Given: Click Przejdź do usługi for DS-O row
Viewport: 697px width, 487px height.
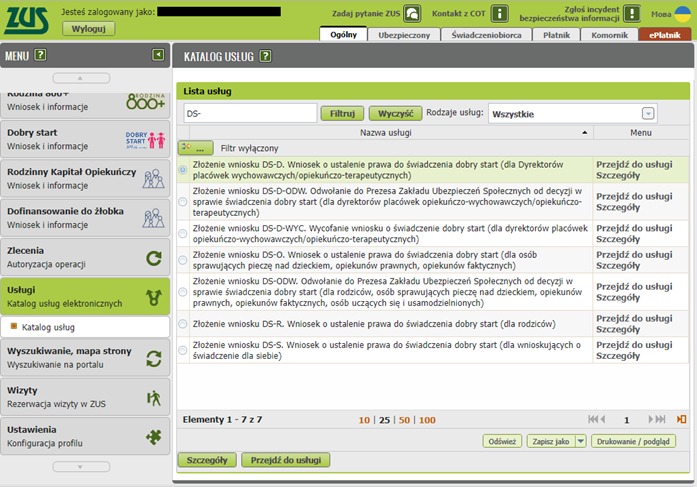Looking at the screenshot, I should click(x=634, y=255).
